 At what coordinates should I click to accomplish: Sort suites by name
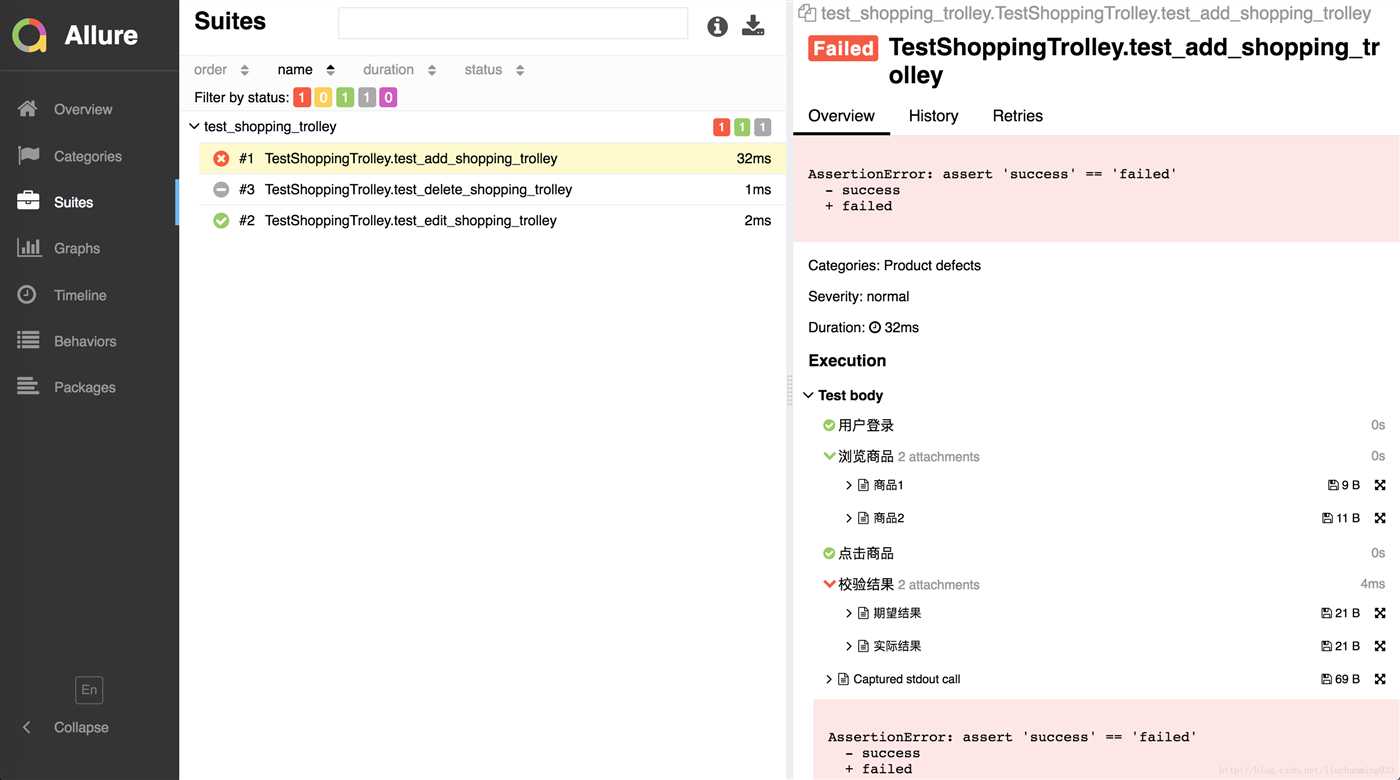306,70
